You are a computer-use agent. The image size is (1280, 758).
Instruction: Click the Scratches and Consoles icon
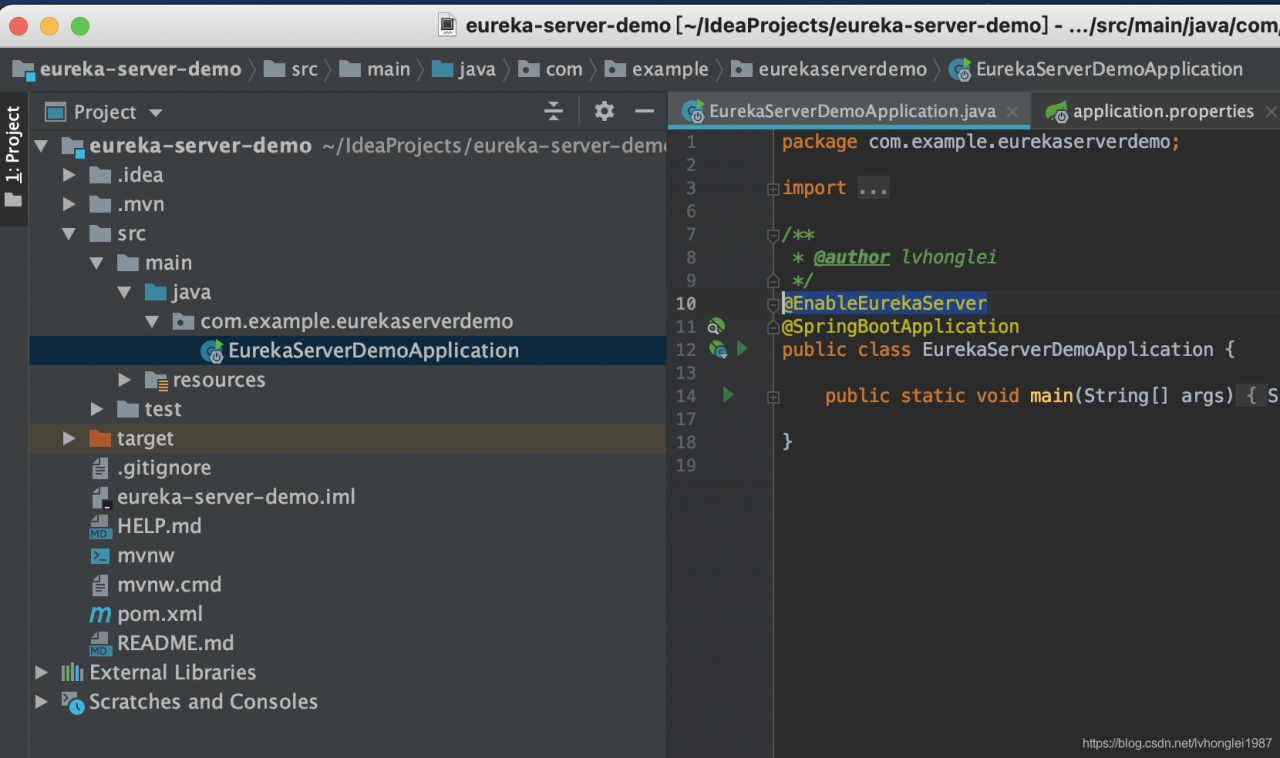(72, 702)
